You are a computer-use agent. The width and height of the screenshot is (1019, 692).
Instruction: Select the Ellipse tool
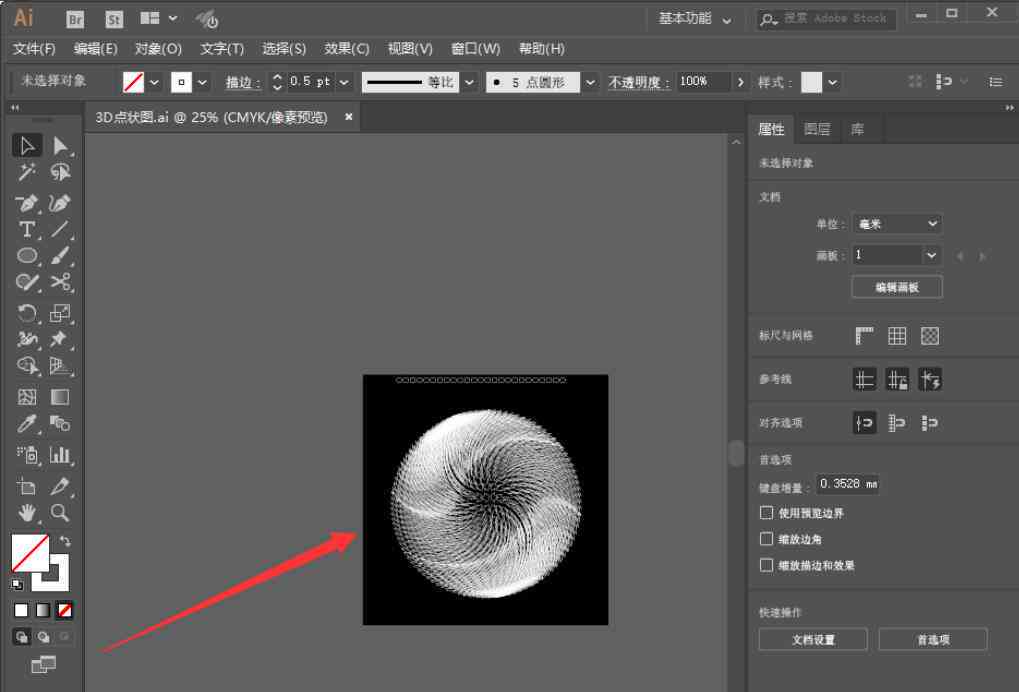point(27,255)
